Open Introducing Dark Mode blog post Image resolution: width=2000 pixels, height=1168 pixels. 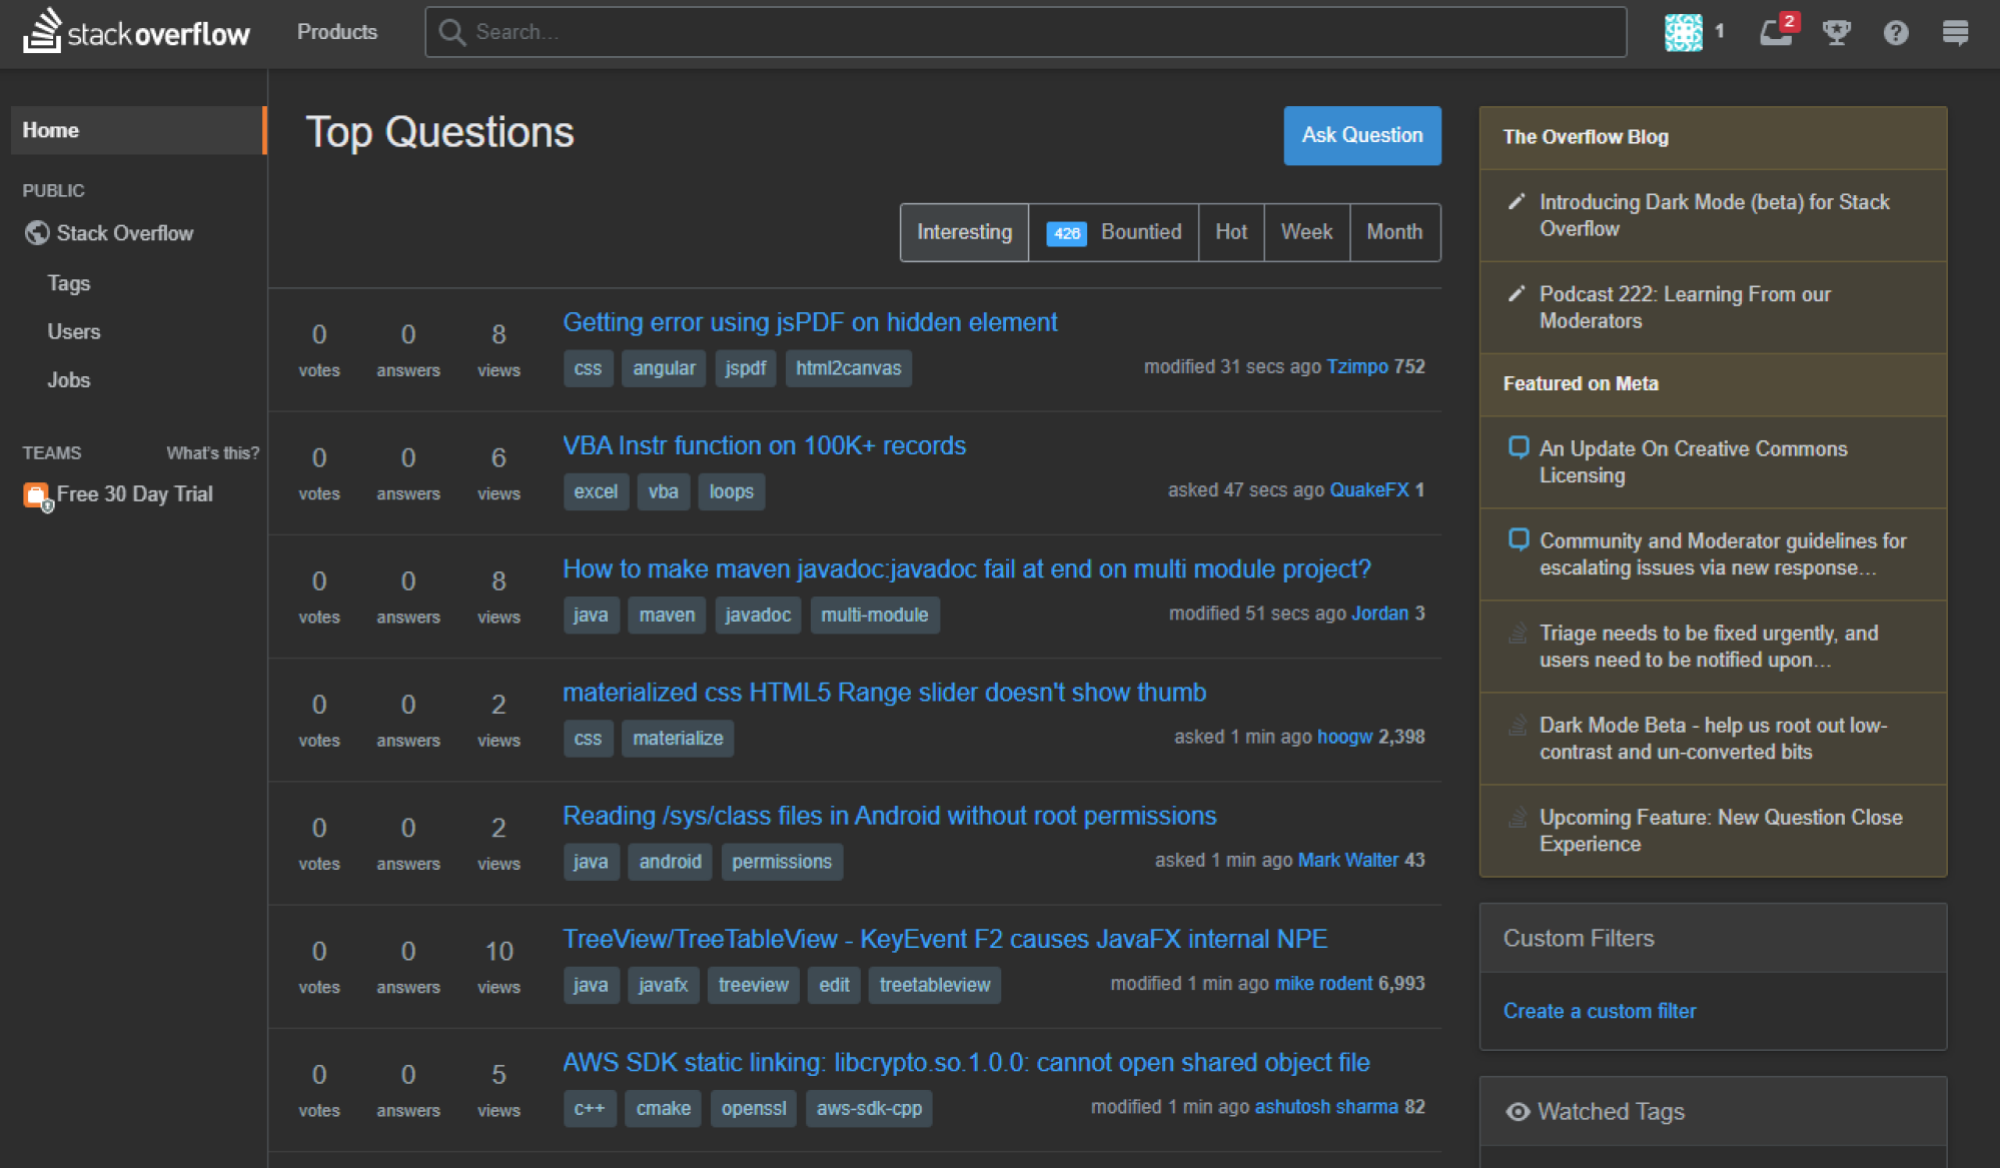1714,215
